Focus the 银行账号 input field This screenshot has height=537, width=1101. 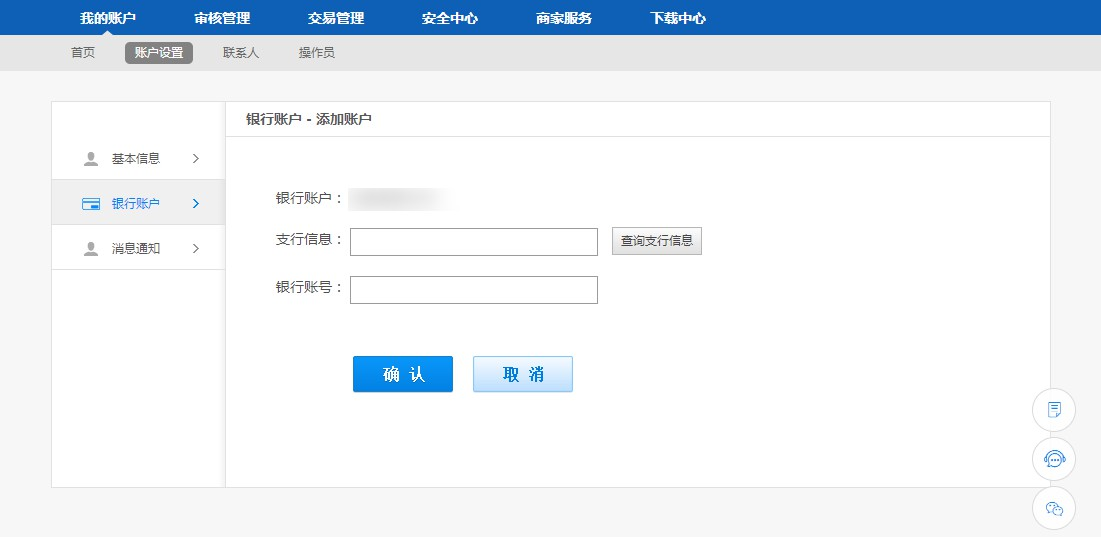click(x=474, y=290)
